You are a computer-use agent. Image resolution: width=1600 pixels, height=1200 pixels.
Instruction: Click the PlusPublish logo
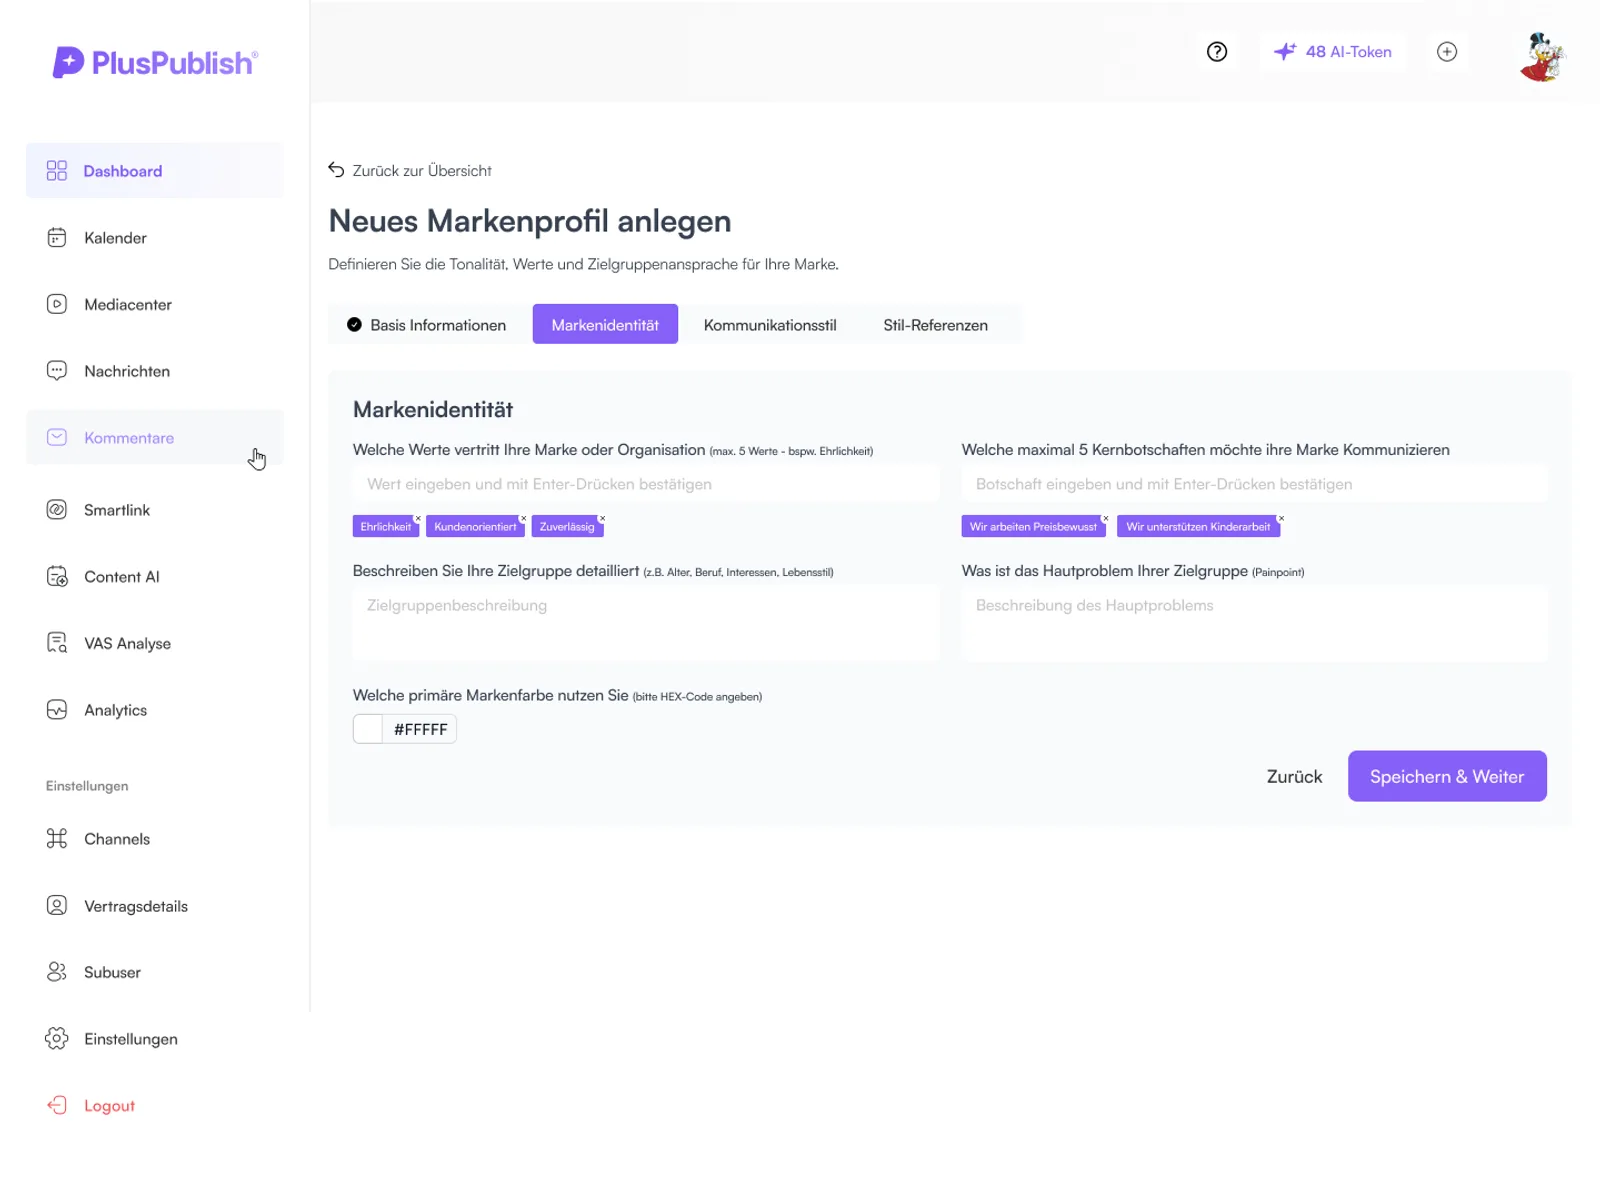tap(155, 62)
